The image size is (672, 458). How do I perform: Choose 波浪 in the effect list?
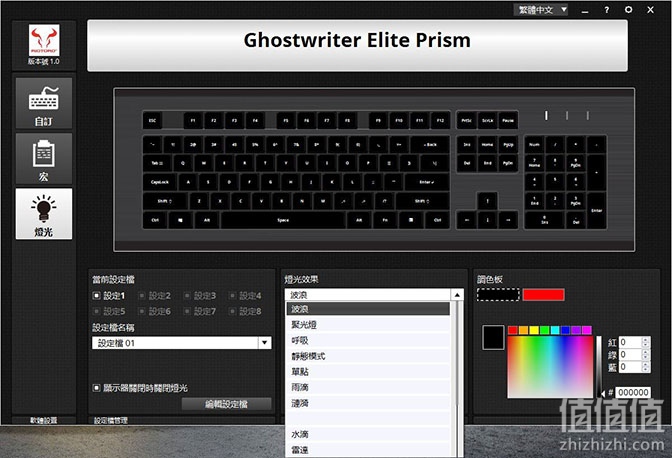[368, 309]
